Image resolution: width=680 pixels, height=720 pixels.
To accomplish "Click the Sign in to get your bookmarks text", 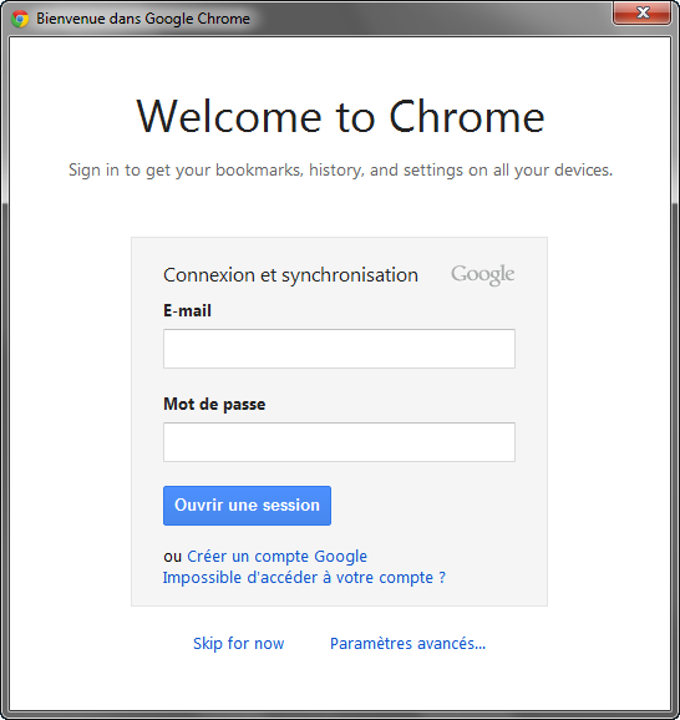I will pos(340,170).
